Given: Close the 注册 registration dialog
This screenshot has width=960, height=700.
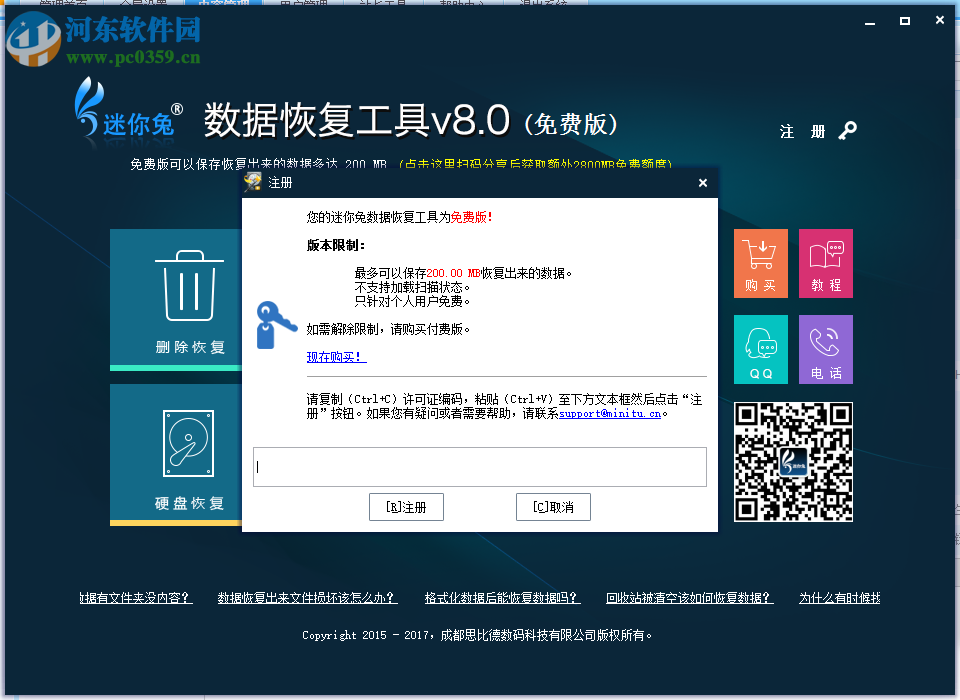Looking at the screenshot, I should (703, 183).
